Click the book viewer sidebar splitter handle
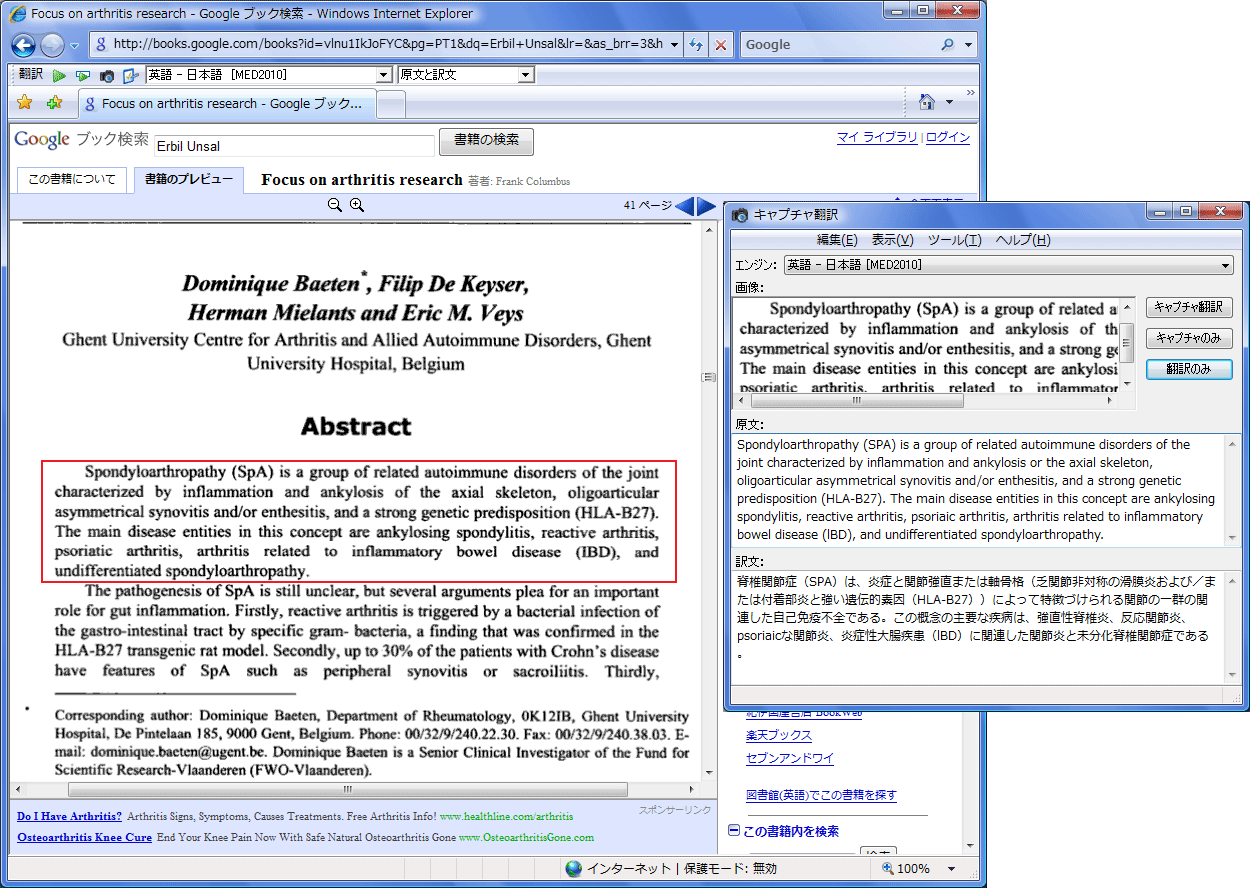1250x888 pixels. click(x=708, y=377)
